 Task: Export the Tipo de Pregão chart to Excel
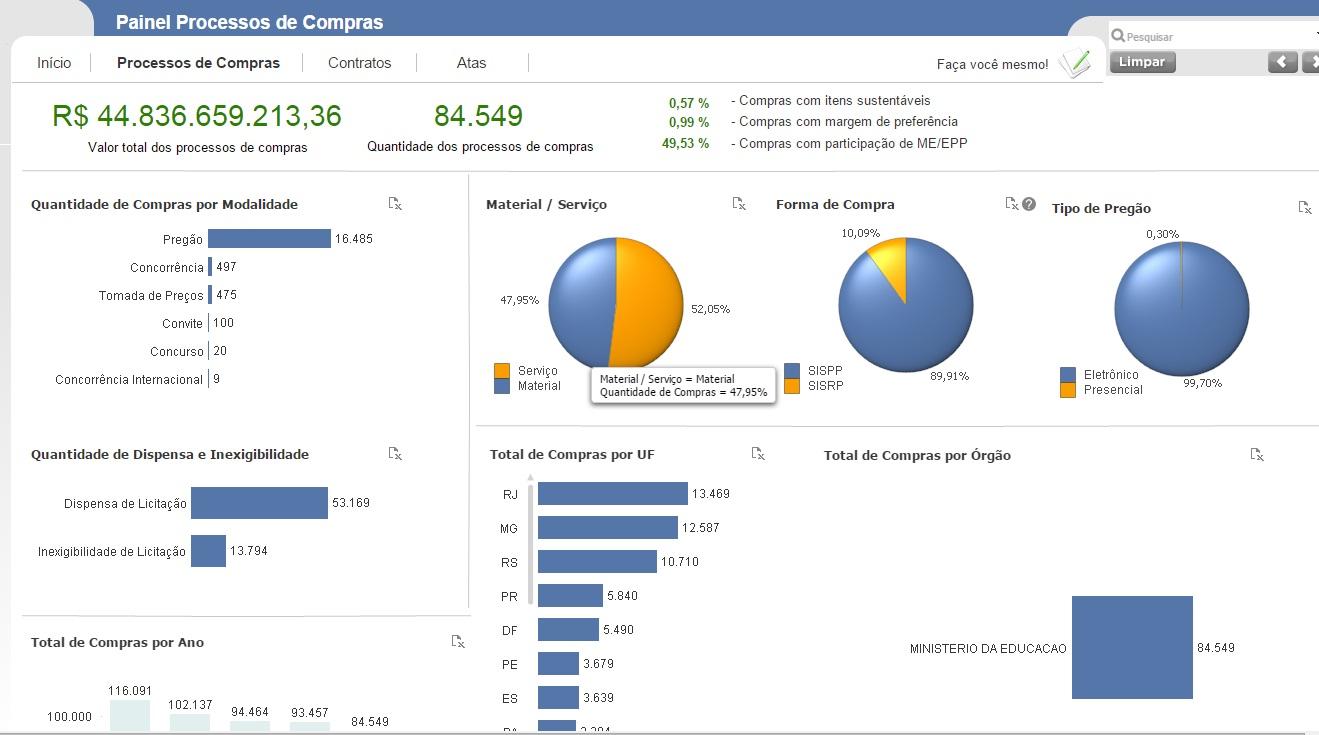1305,208
